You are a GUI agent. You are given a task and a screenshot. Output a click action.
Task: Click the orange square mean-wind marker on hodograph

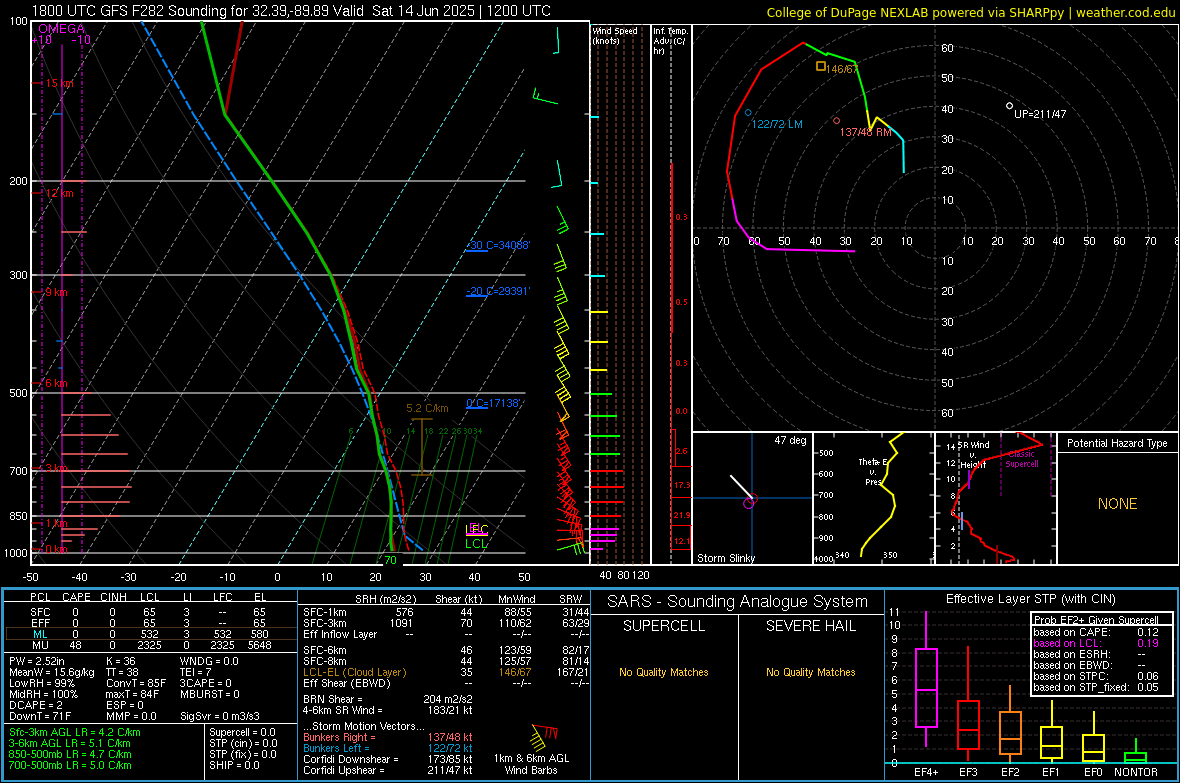pyautogui.click(x=821, y=66)
